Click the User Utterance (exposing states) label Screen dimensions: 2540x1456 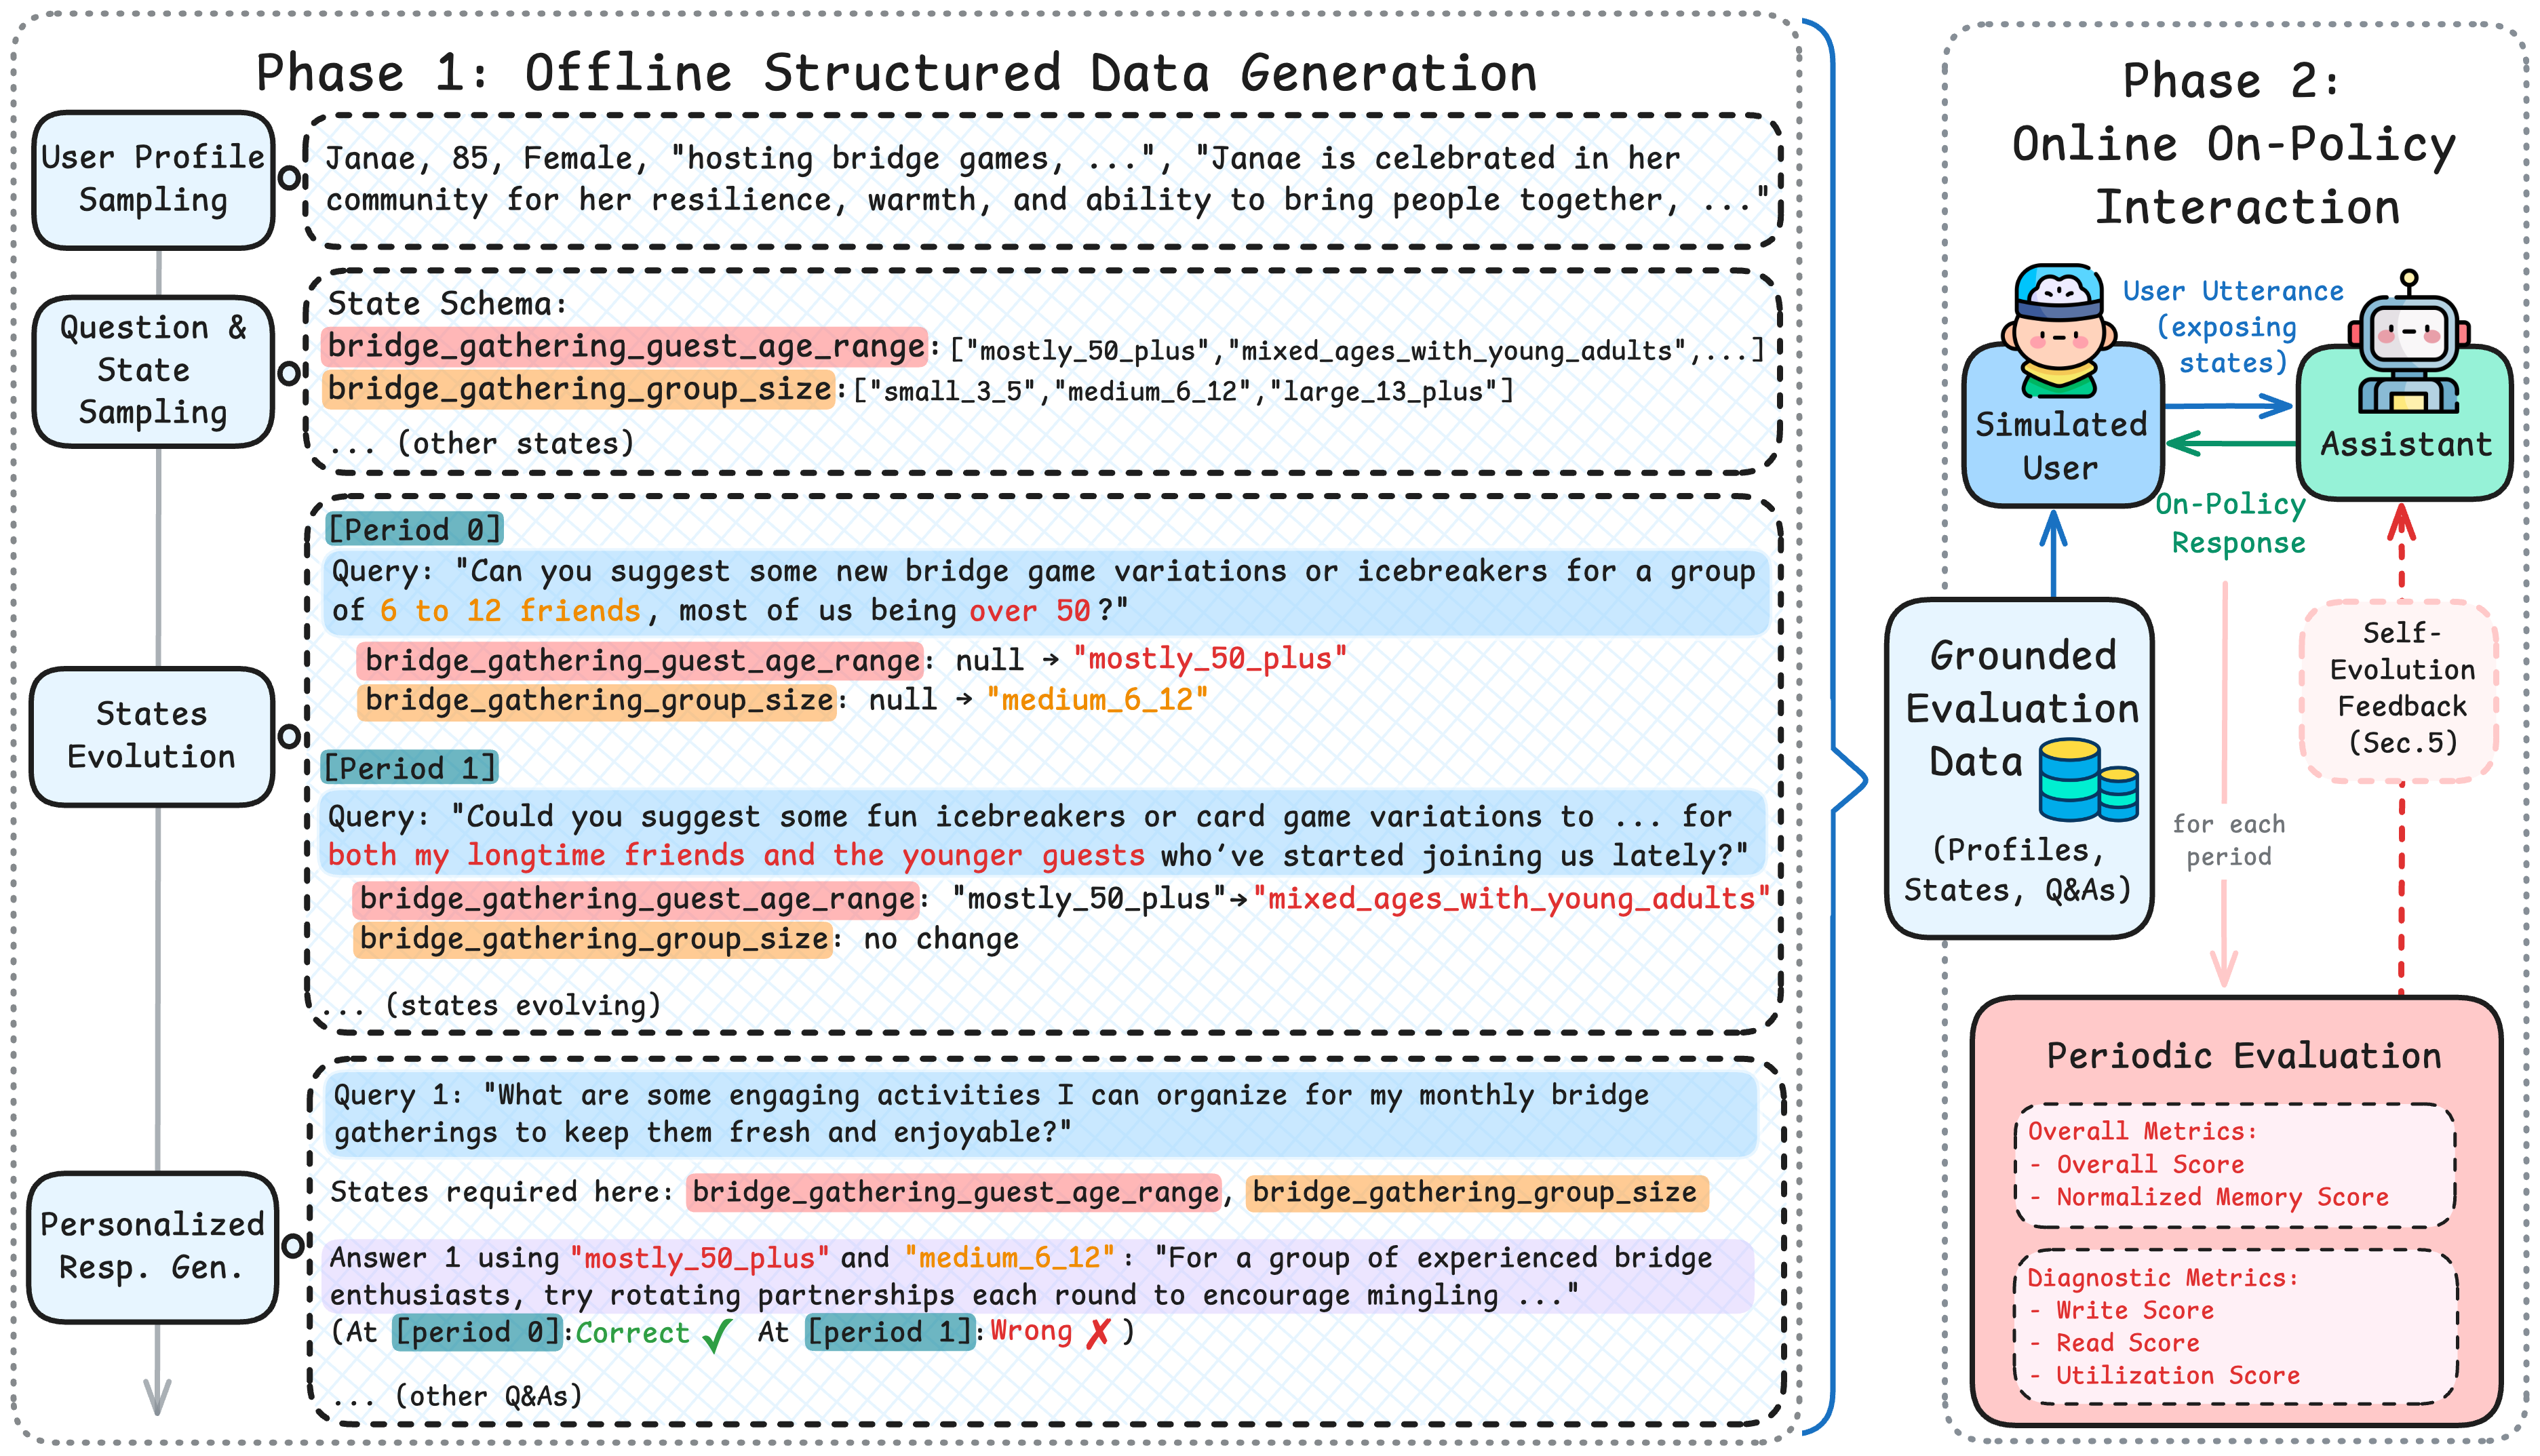(2232, 327)
